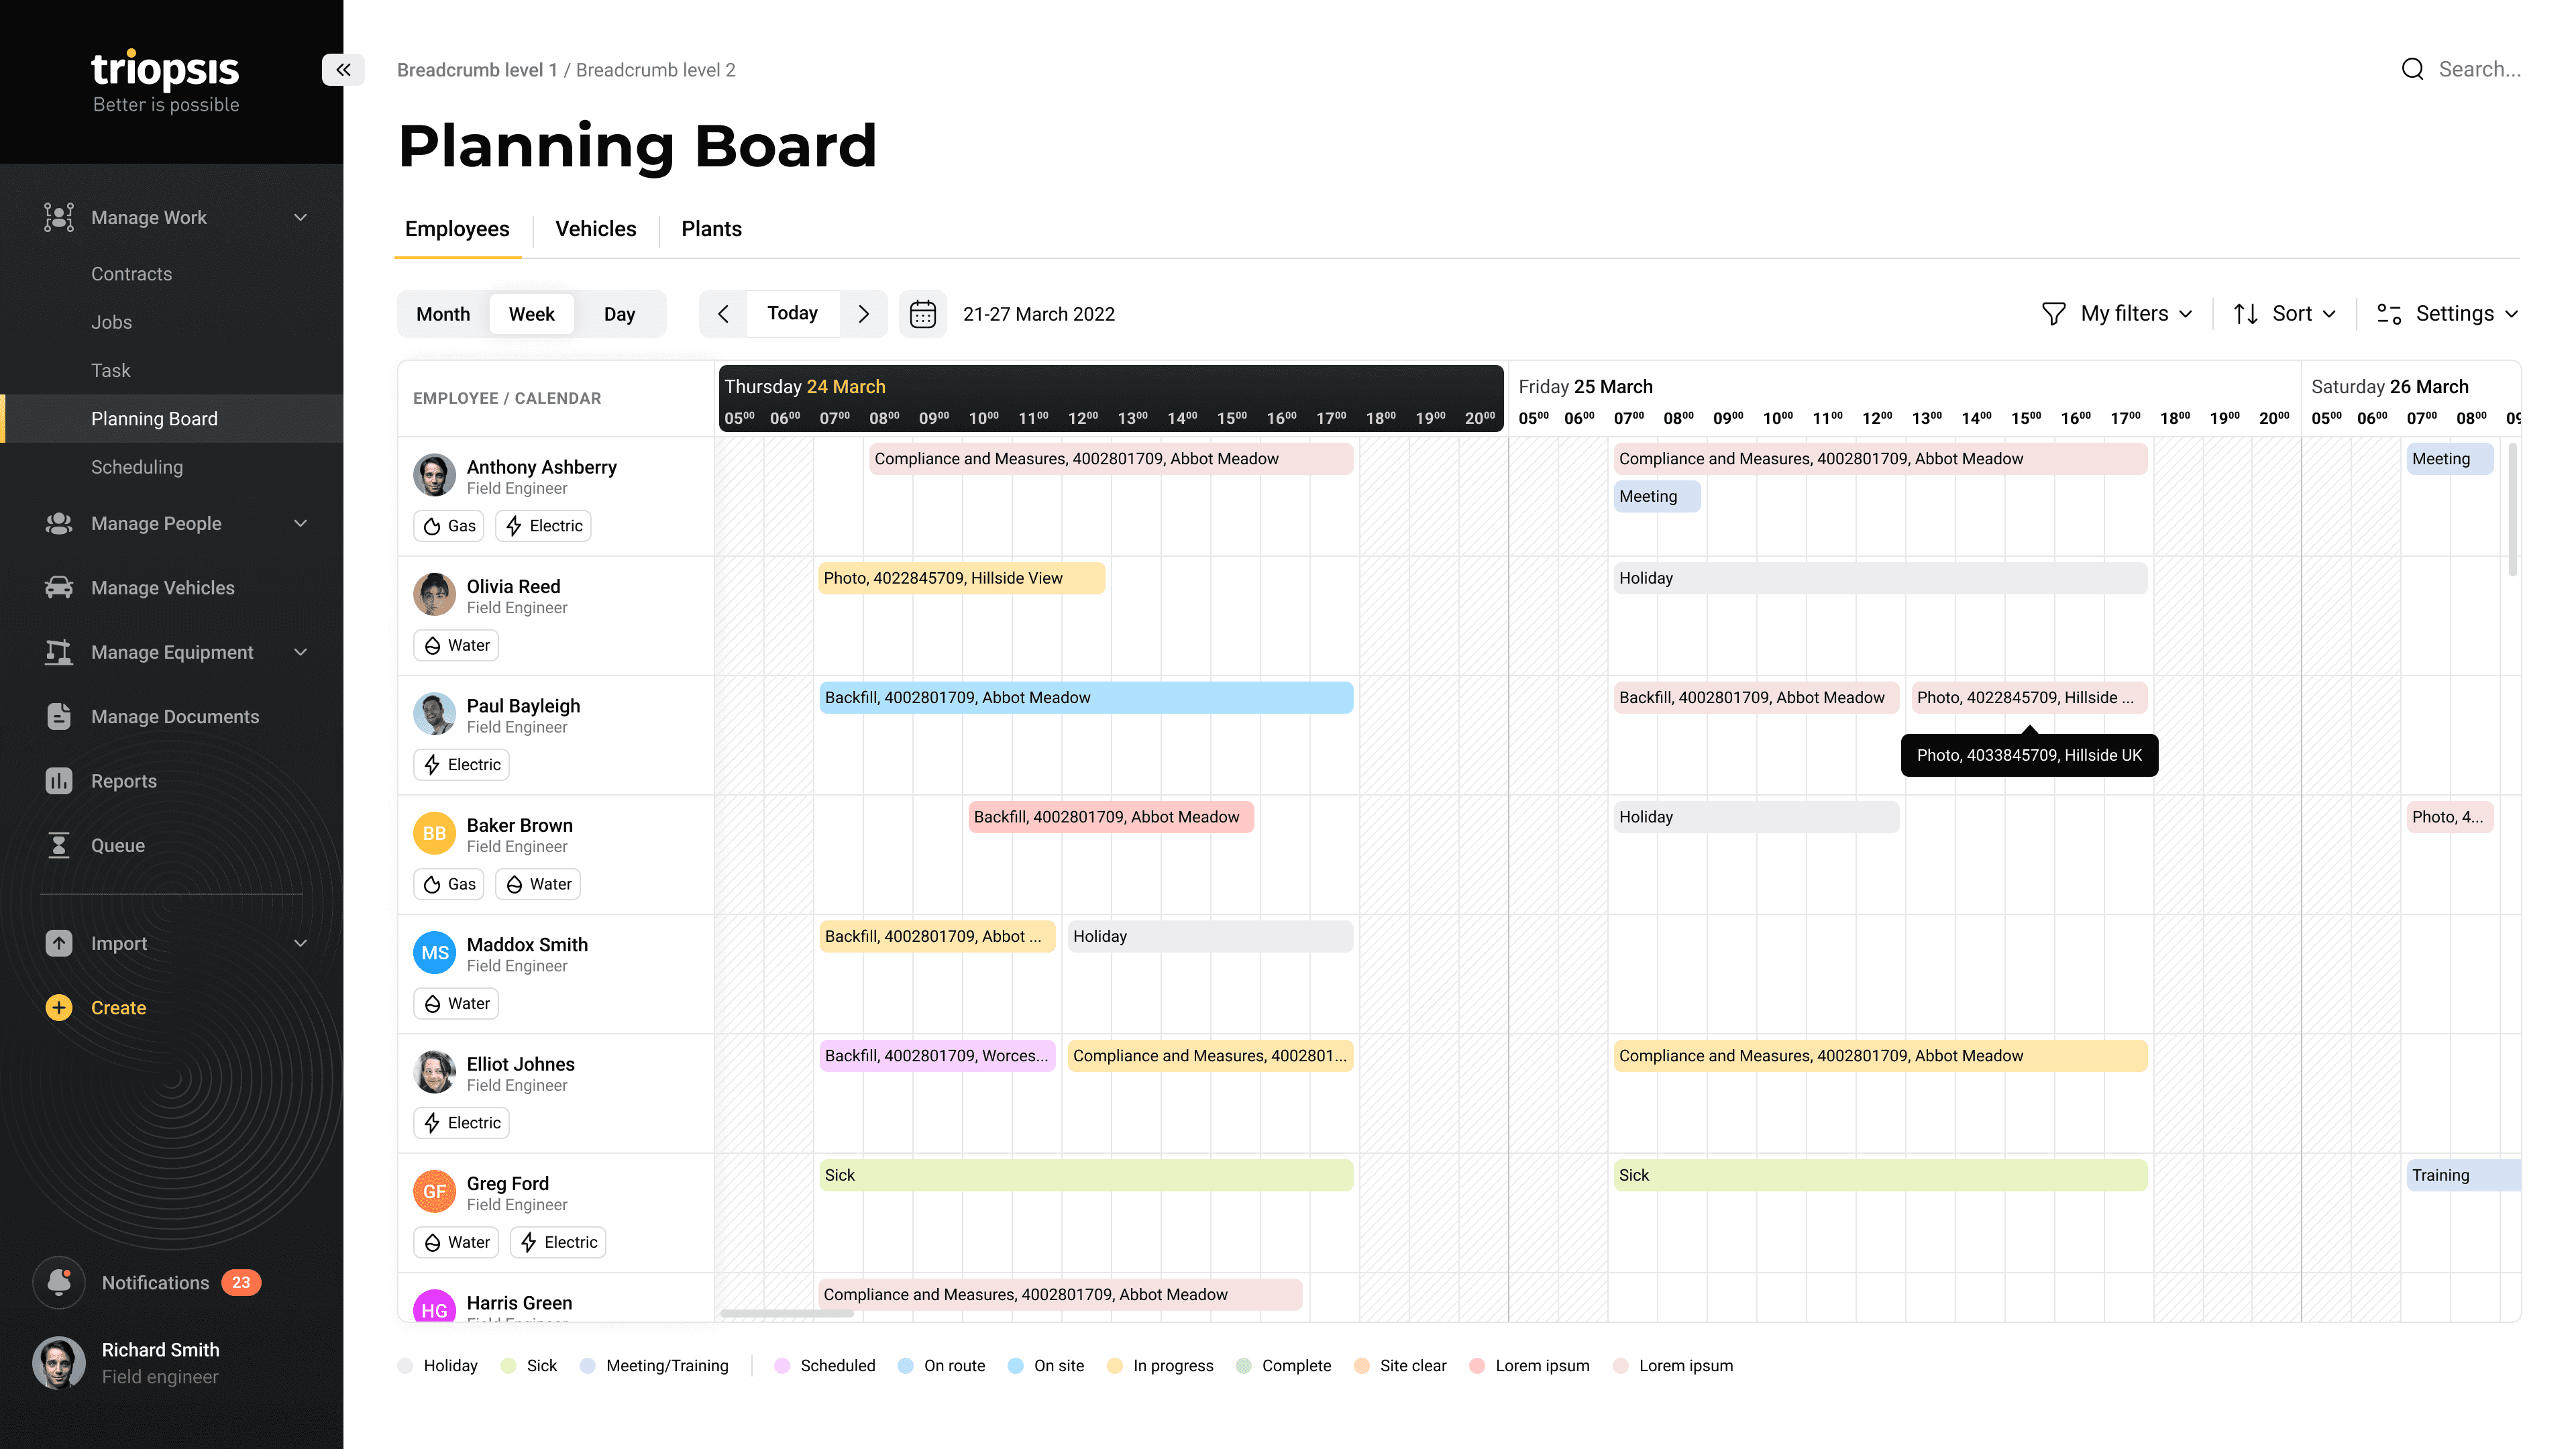Toggle sidebar collapse button
This screenshot has width=2576, height=1449.
click(x=343, y=69)
